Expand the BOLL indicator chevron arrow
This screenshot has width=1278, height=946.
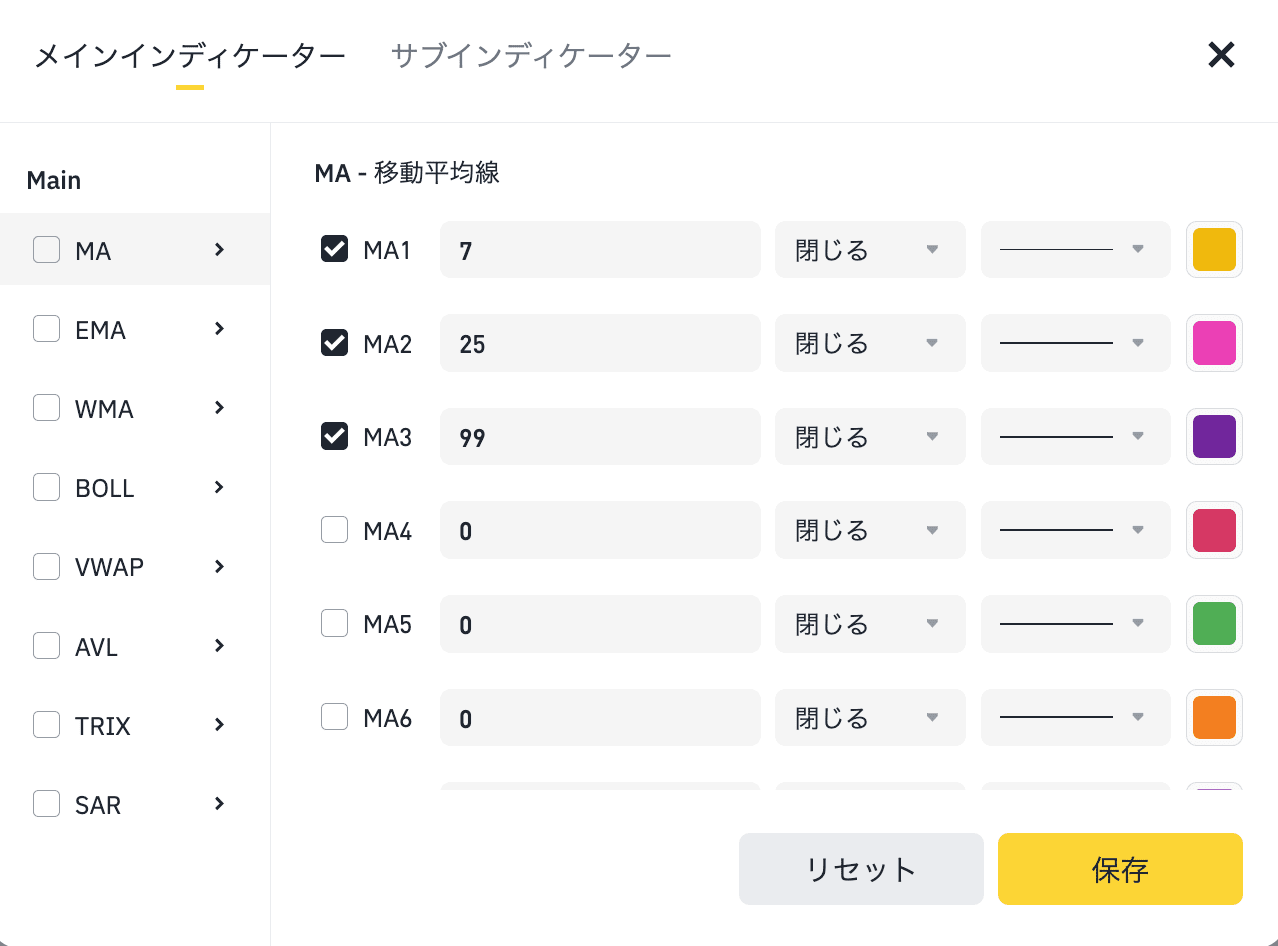(x=220, y=487)
